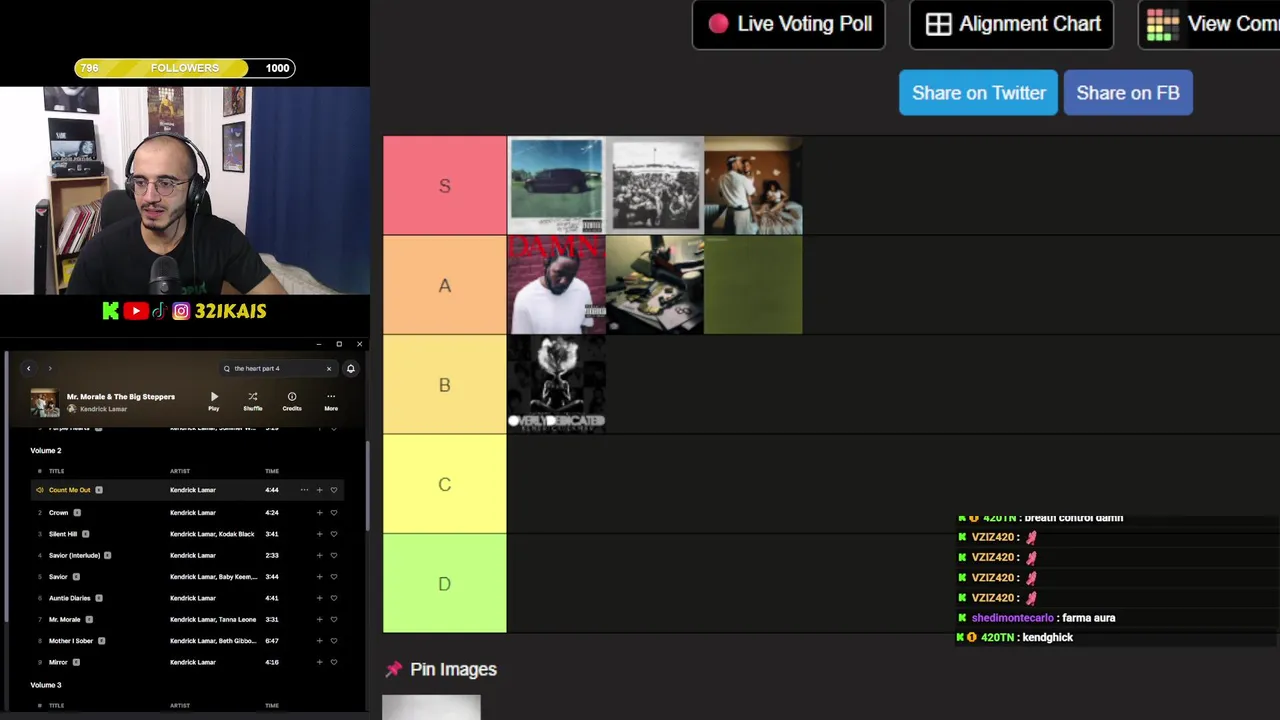
Task: Click the Volume 3 section heading
Action: [x=46, y=685]
